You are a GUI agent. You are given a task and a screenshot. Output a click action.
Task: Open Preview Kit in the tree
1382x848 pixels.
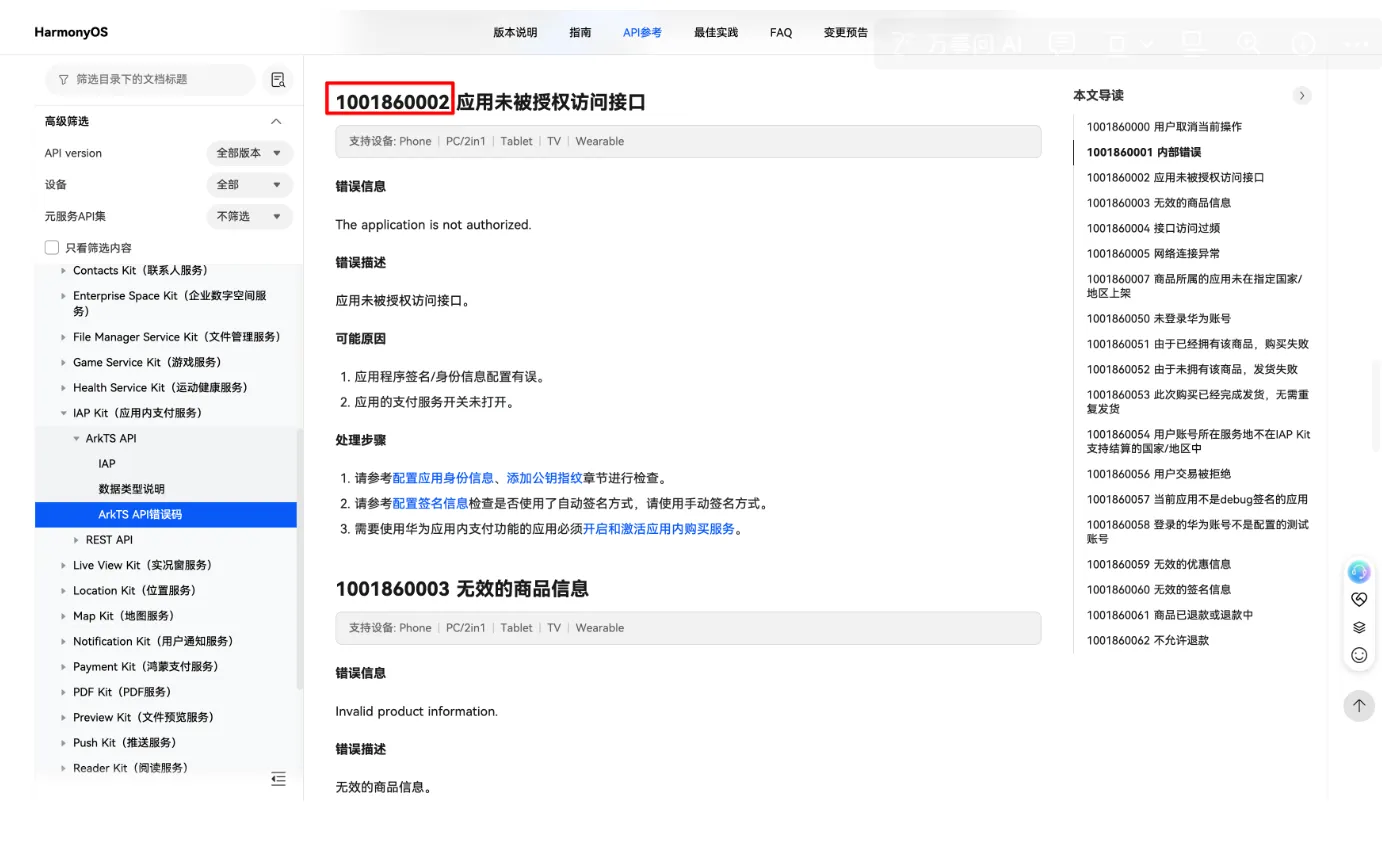click(x=144, y=718)
